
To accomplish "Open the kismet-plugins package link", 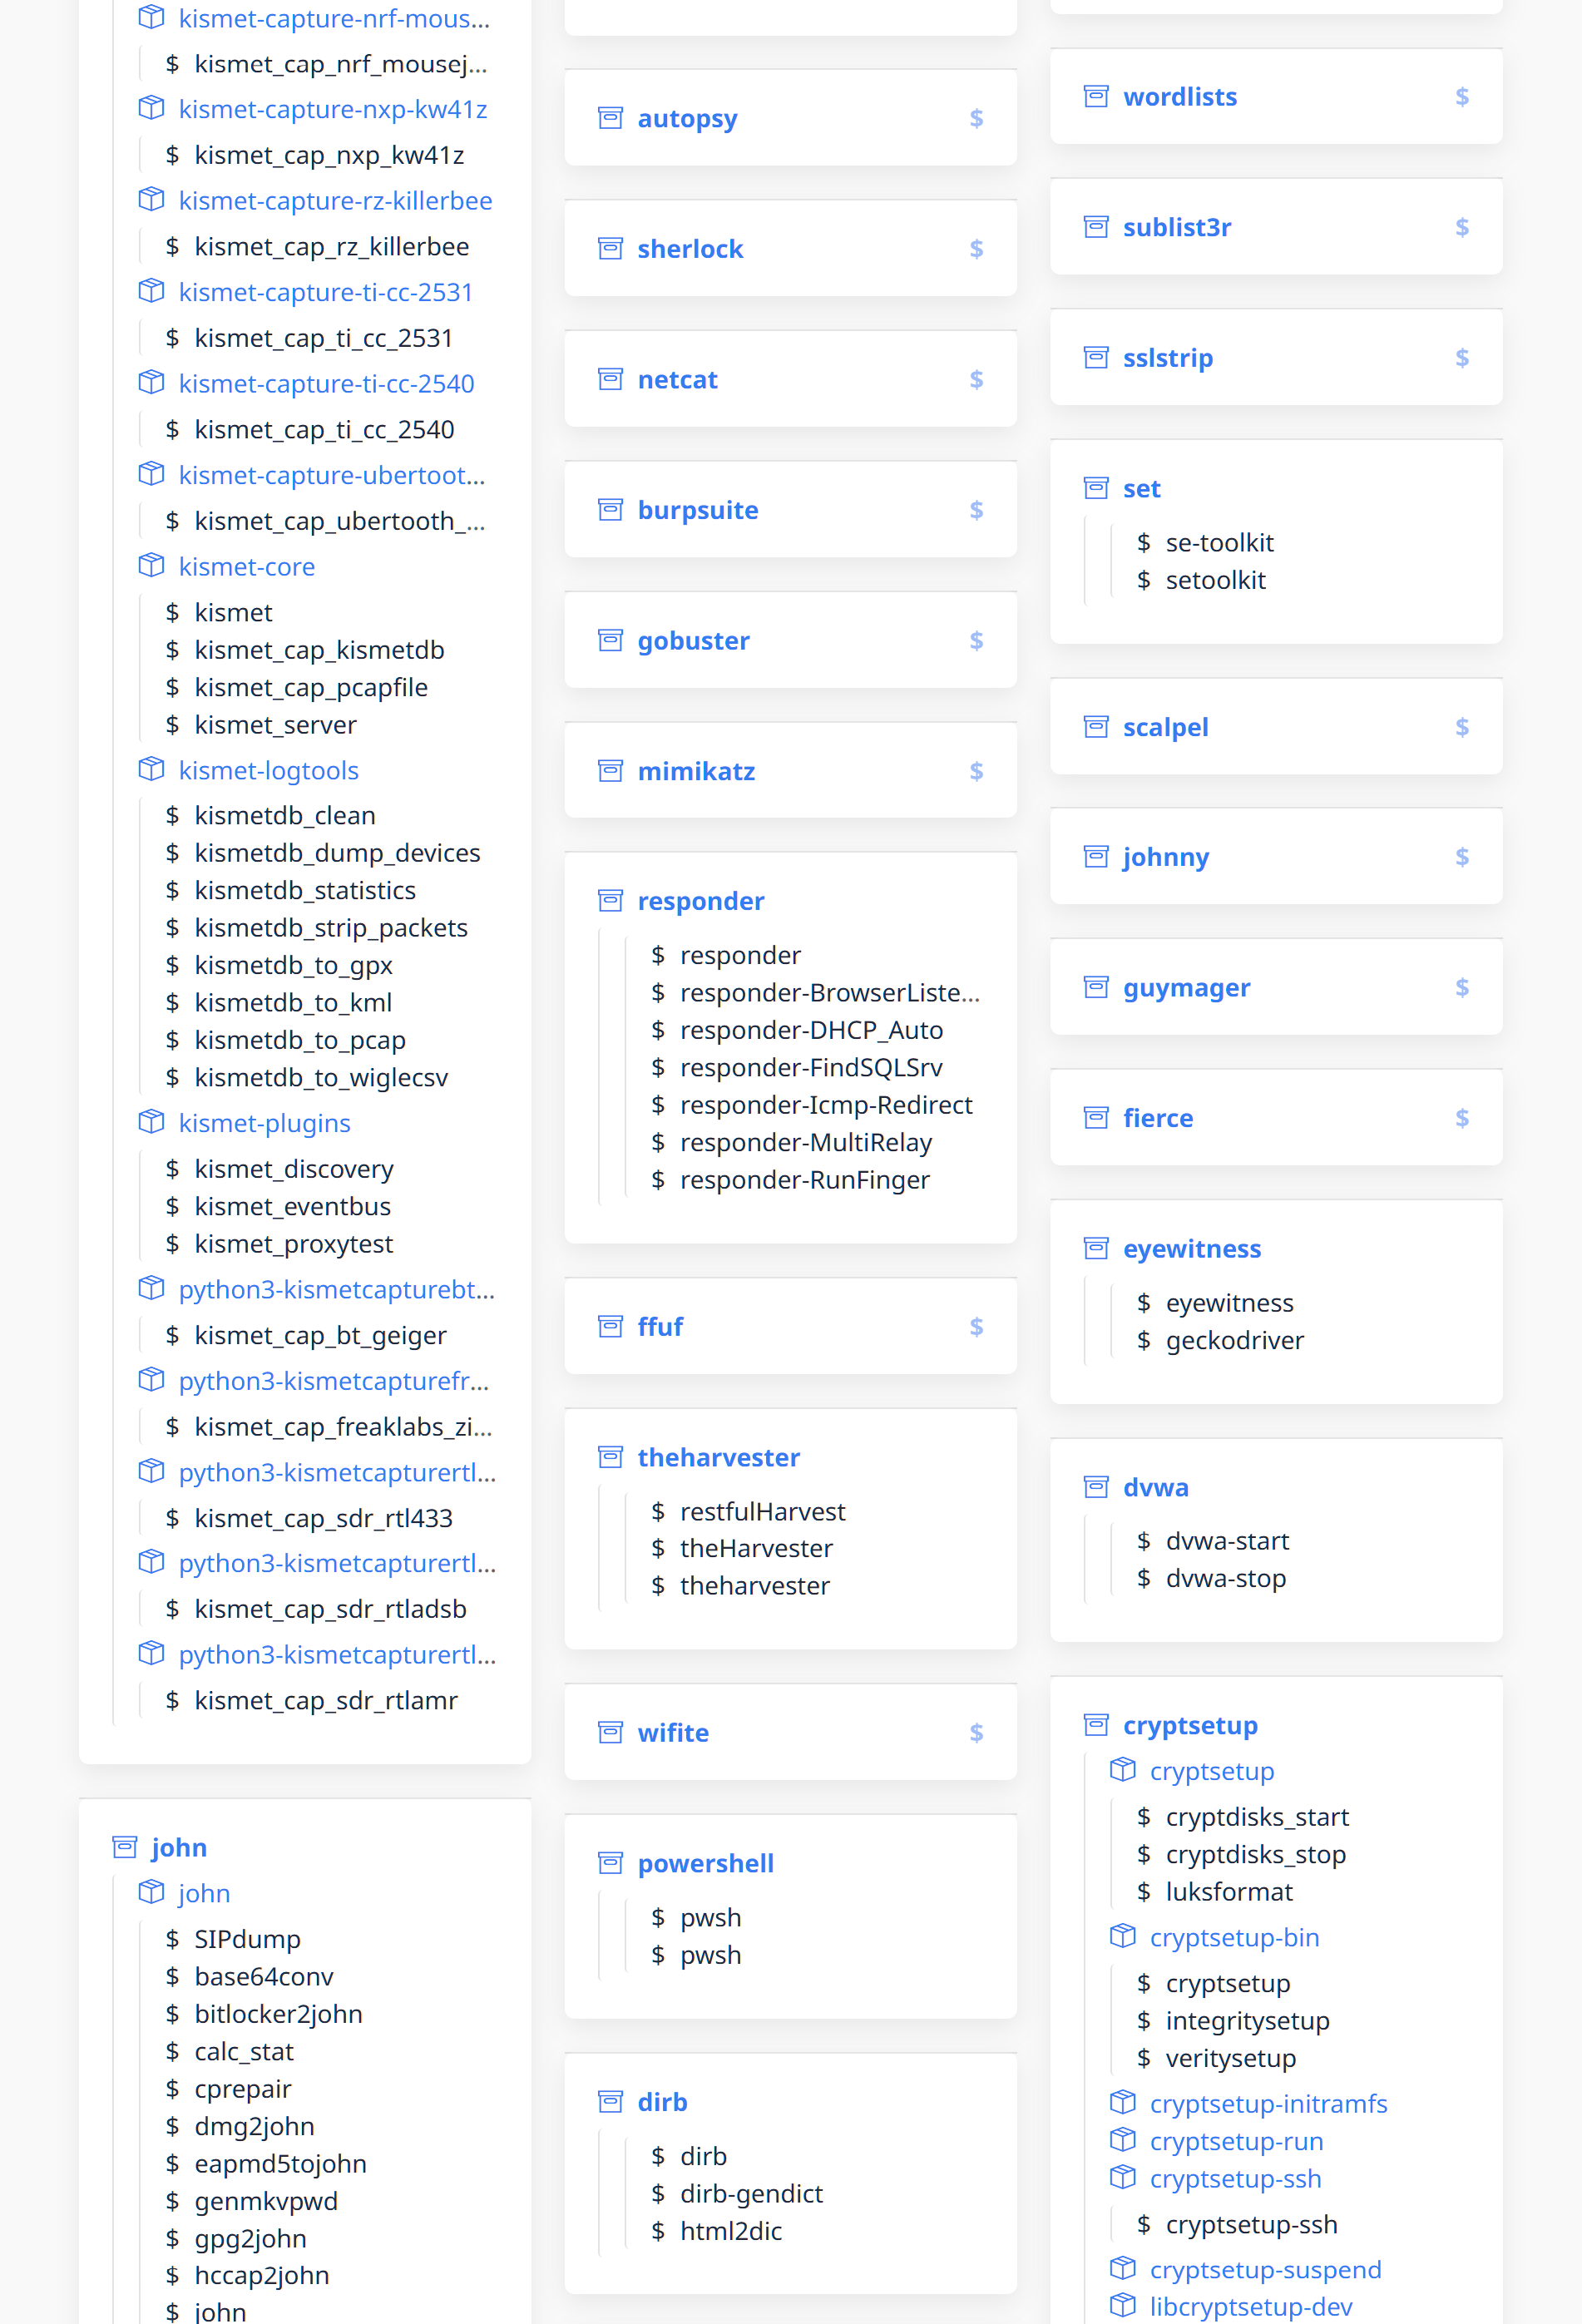I will 264,1123.
